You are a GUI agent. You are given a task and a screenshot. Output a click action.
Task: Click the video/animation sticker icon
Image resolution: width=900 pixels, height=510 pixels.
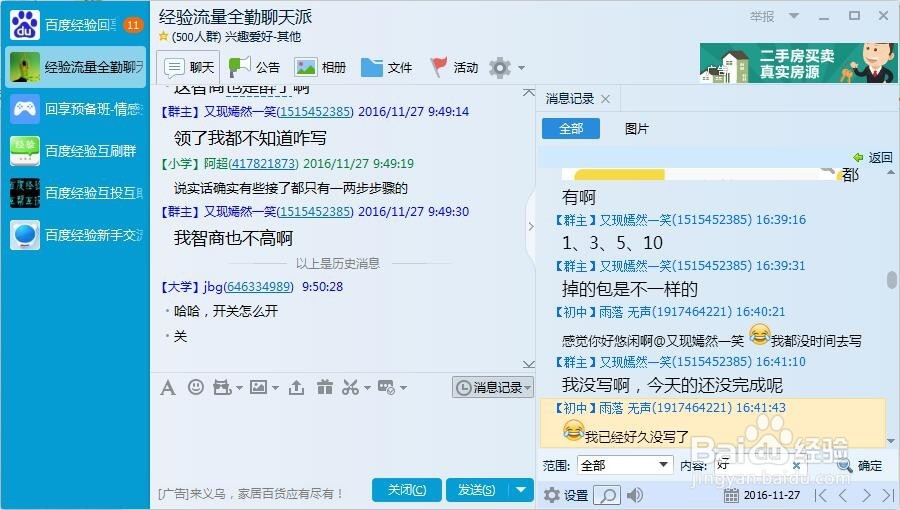click(222, 388)
